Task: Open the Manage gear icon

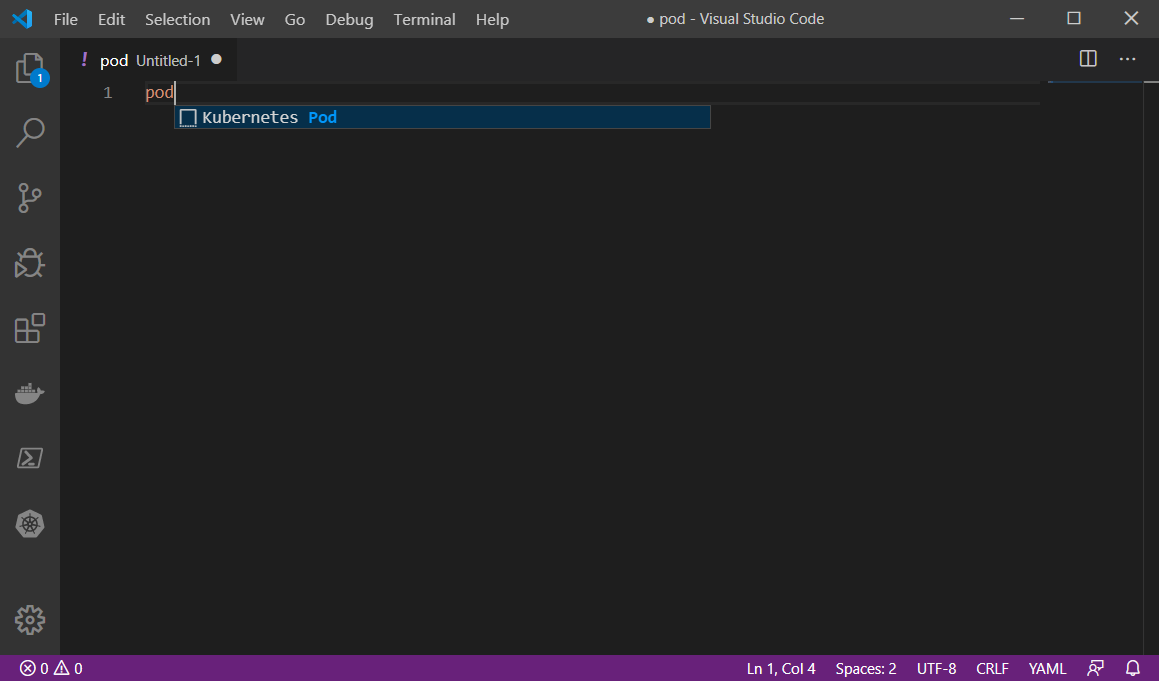Action: pyautogui.click(x=30, y=620)
